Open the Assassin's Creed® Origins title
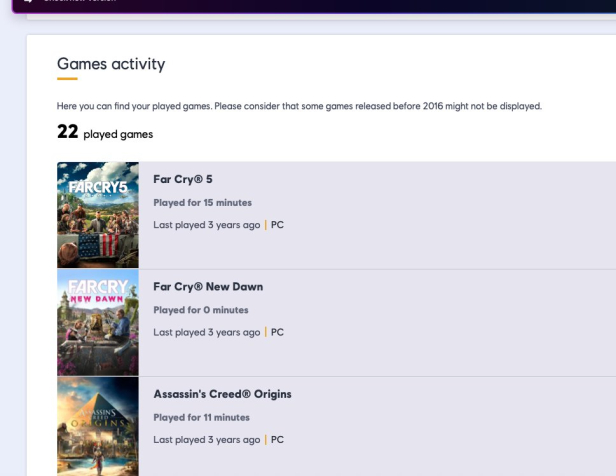 tap(222, 394)
